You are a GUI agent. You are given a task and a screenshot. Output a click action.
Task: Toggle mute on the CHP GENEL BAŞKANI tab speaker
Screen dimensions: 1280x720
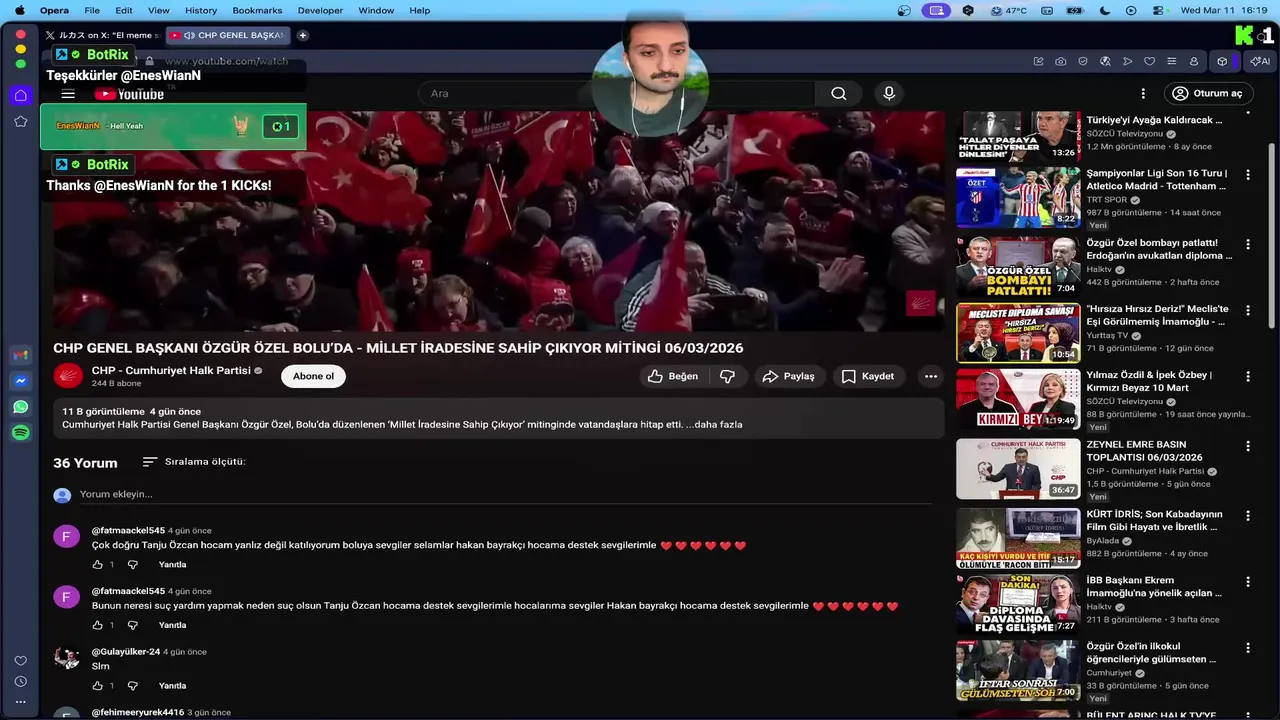click(189, 35)
